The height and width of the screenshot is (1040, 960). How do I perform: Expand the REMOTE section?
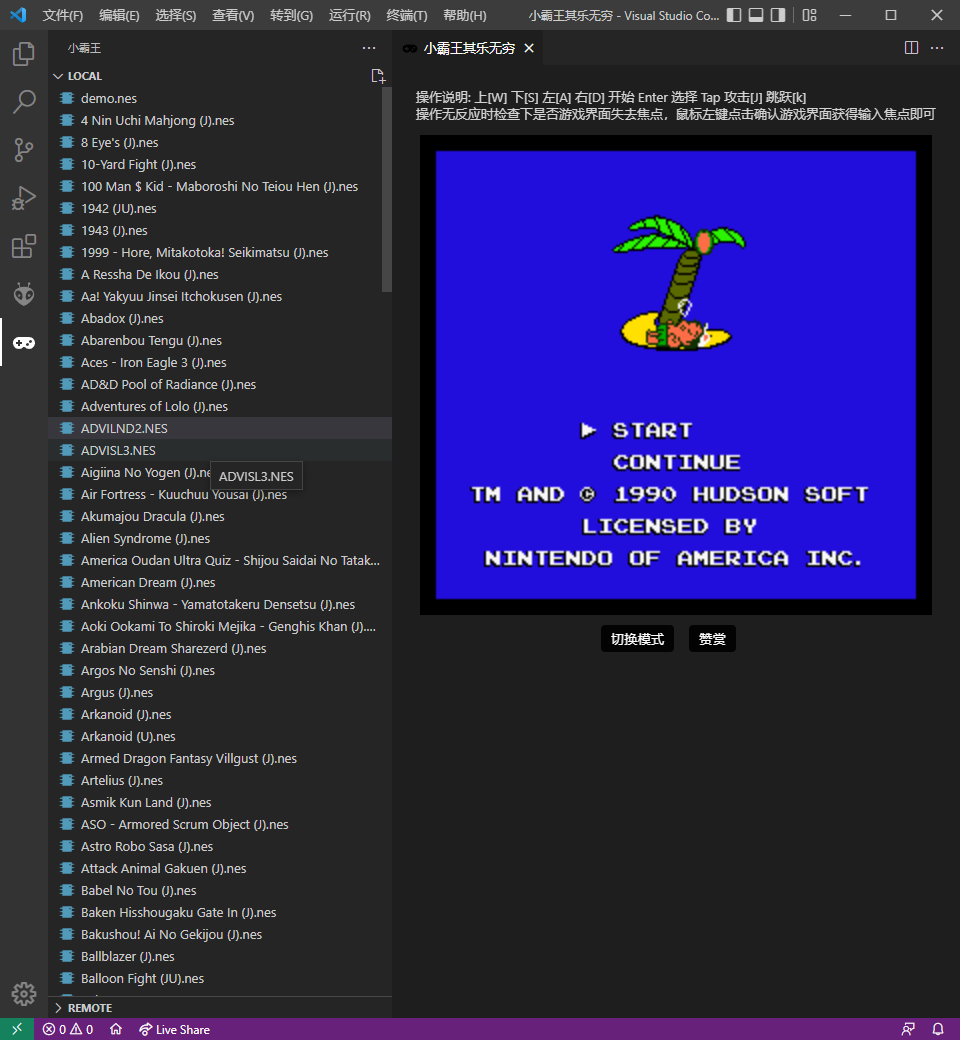tap(220, 1008)
